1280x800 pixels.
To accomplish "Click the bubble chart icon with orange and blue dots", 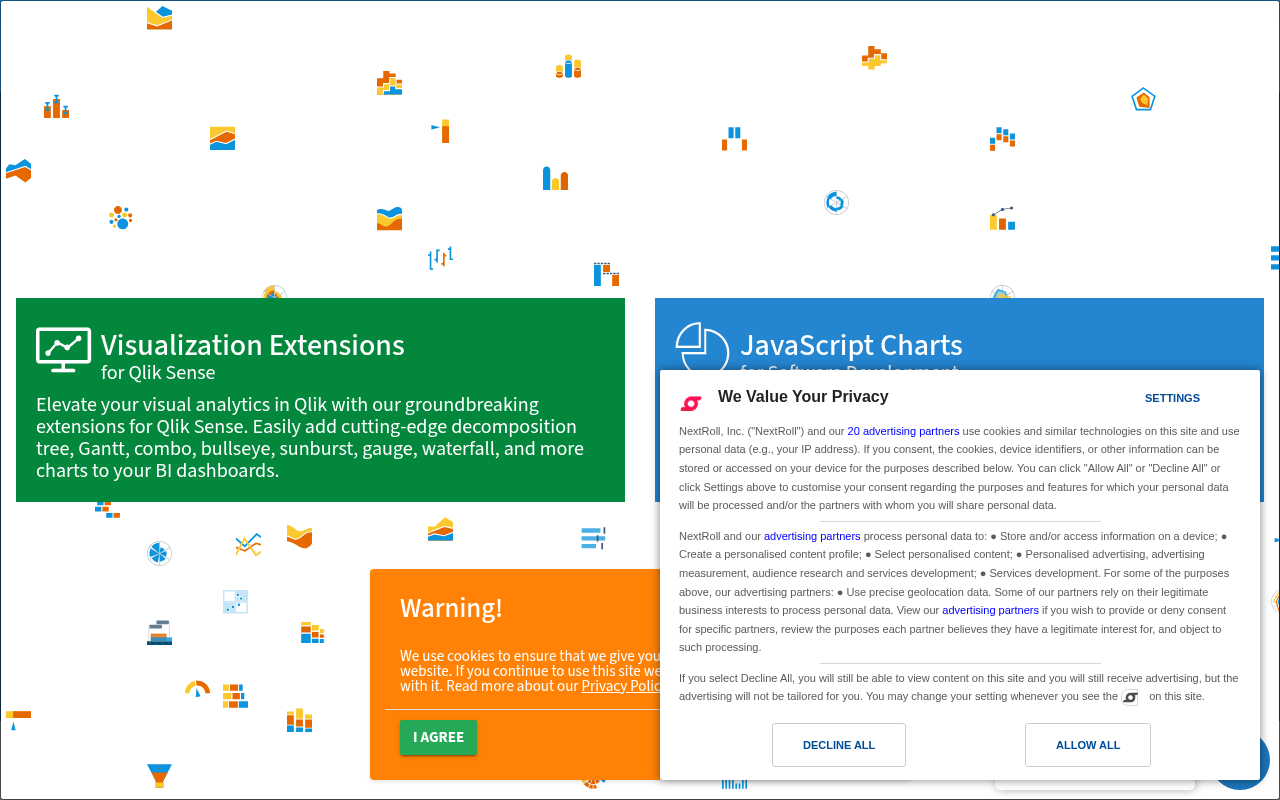I will coord(121,217).
